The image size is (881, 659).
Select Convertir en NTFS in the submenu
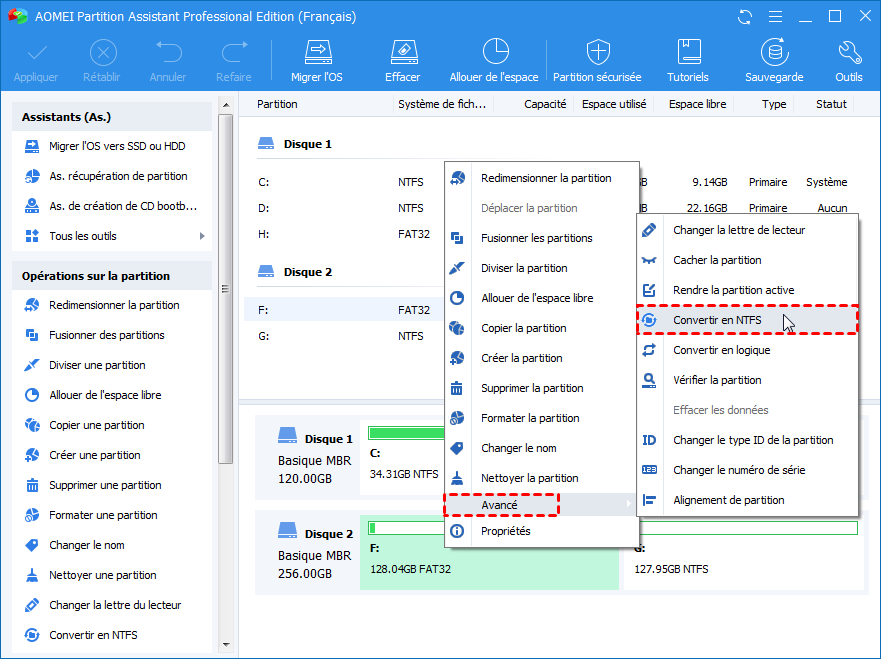(747, 320)
